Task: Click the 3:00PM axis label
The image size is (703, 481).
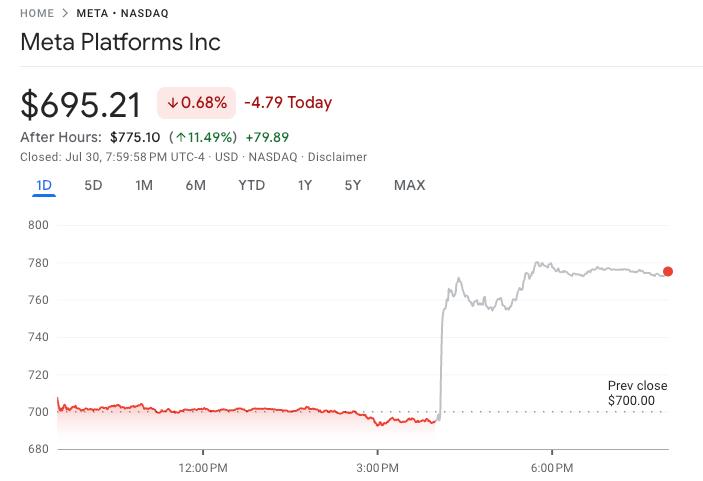Action: tap(377, 467)
